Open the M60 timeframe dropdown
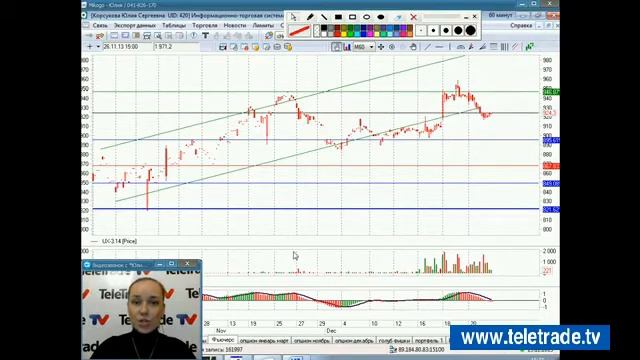Image resolution: width=640 pixels, height=360 pixels. coord(364,47)
